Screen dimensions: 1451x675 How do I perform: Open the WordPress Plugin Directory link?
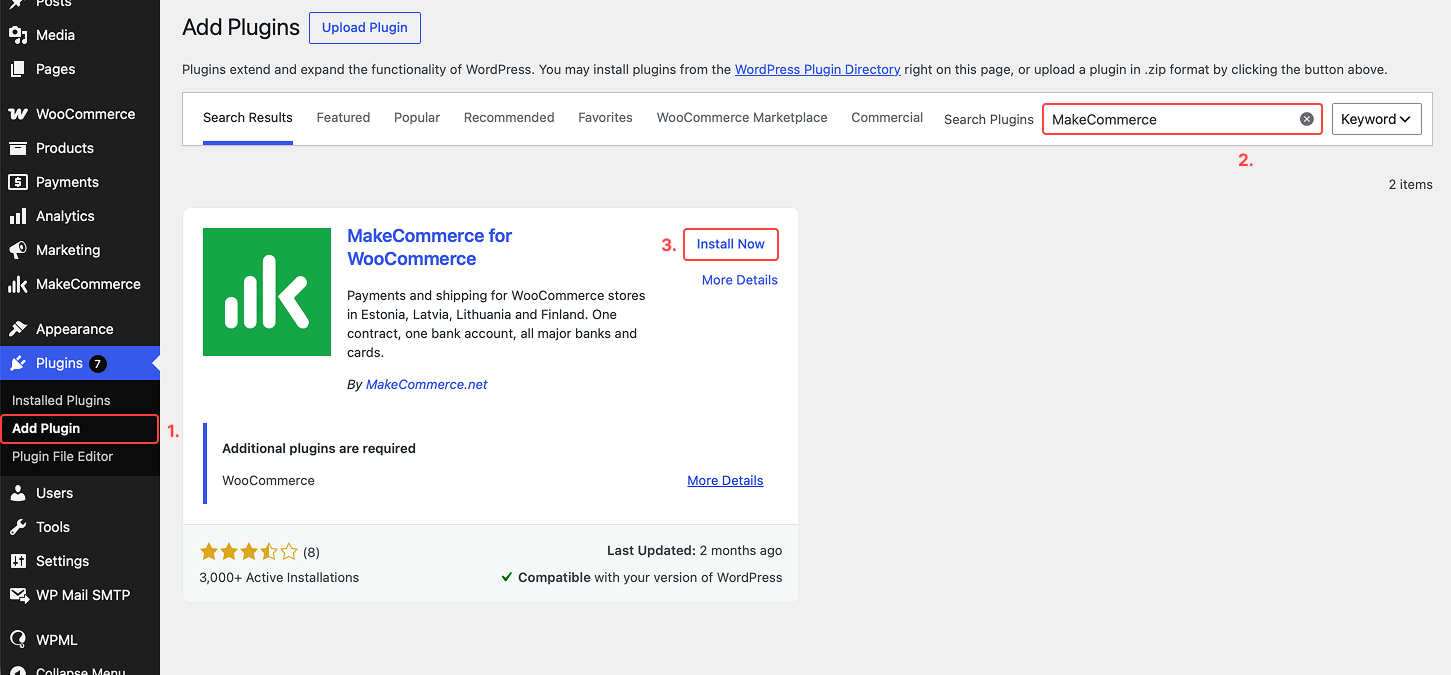(x=818, y=70)
